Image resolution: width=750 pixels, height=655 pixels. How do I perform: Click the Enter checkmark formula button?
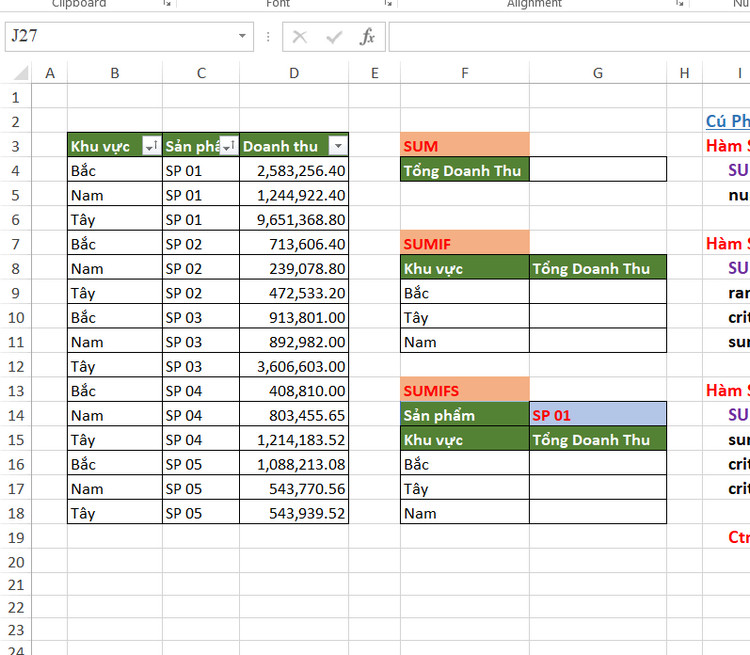(x=334, y=36)
